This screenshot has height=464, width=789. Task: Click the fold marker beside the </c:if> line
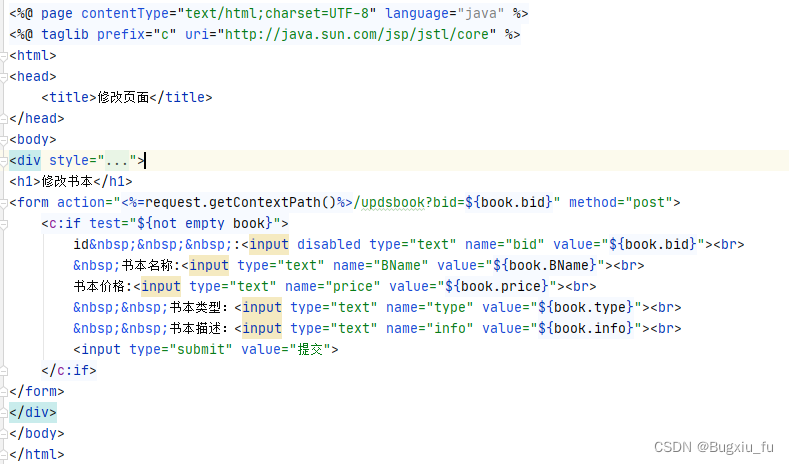click(x=3, y=371)
